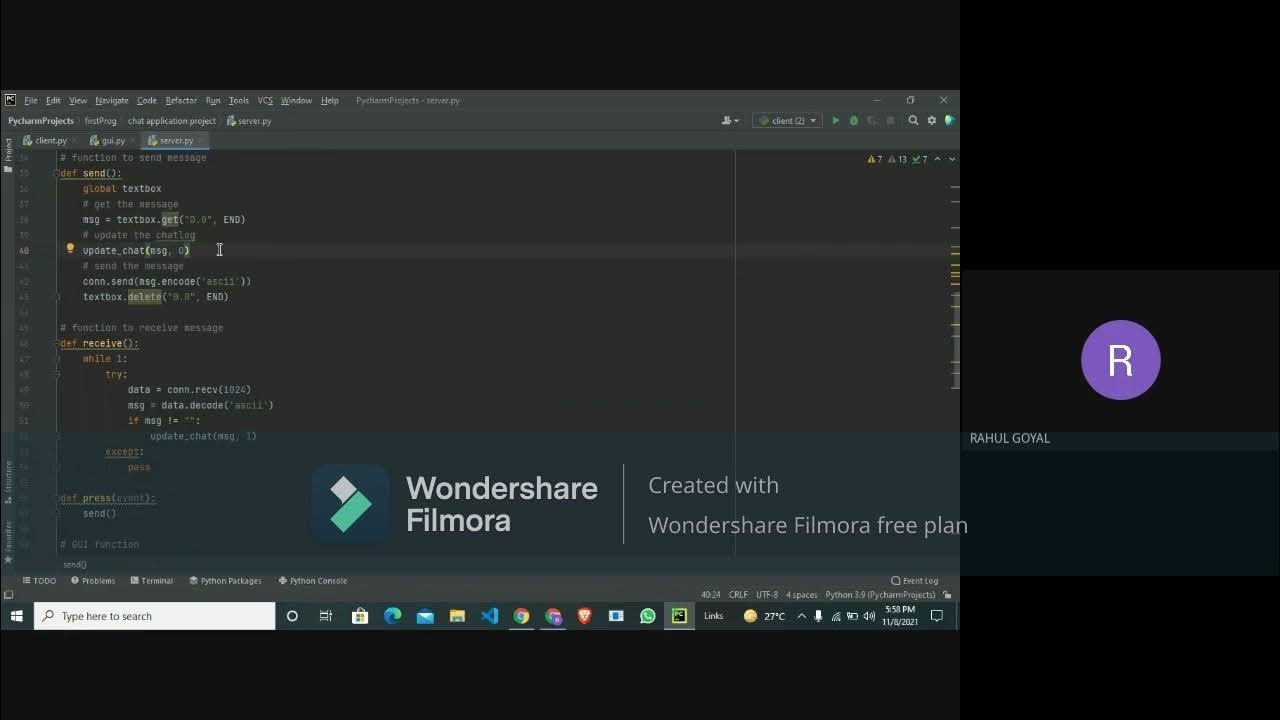
Task: Open IDE settings gear icon
Action: (x=932, y=121)
